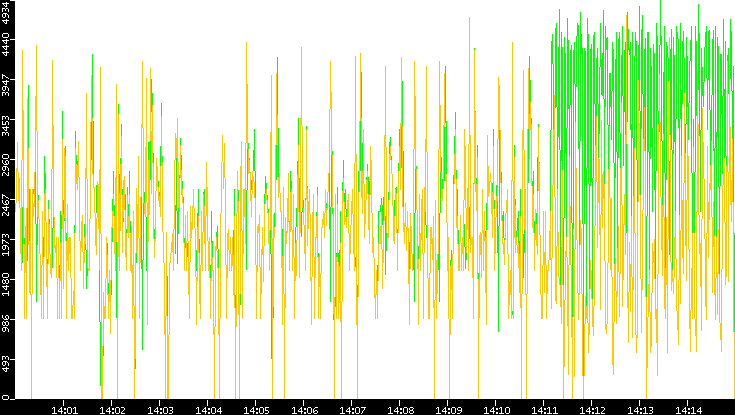This screenshot has height=415, width=735.
Task: Select the 493 value on vertical axis
Action: pyautogui.click(x=6, y=364)
